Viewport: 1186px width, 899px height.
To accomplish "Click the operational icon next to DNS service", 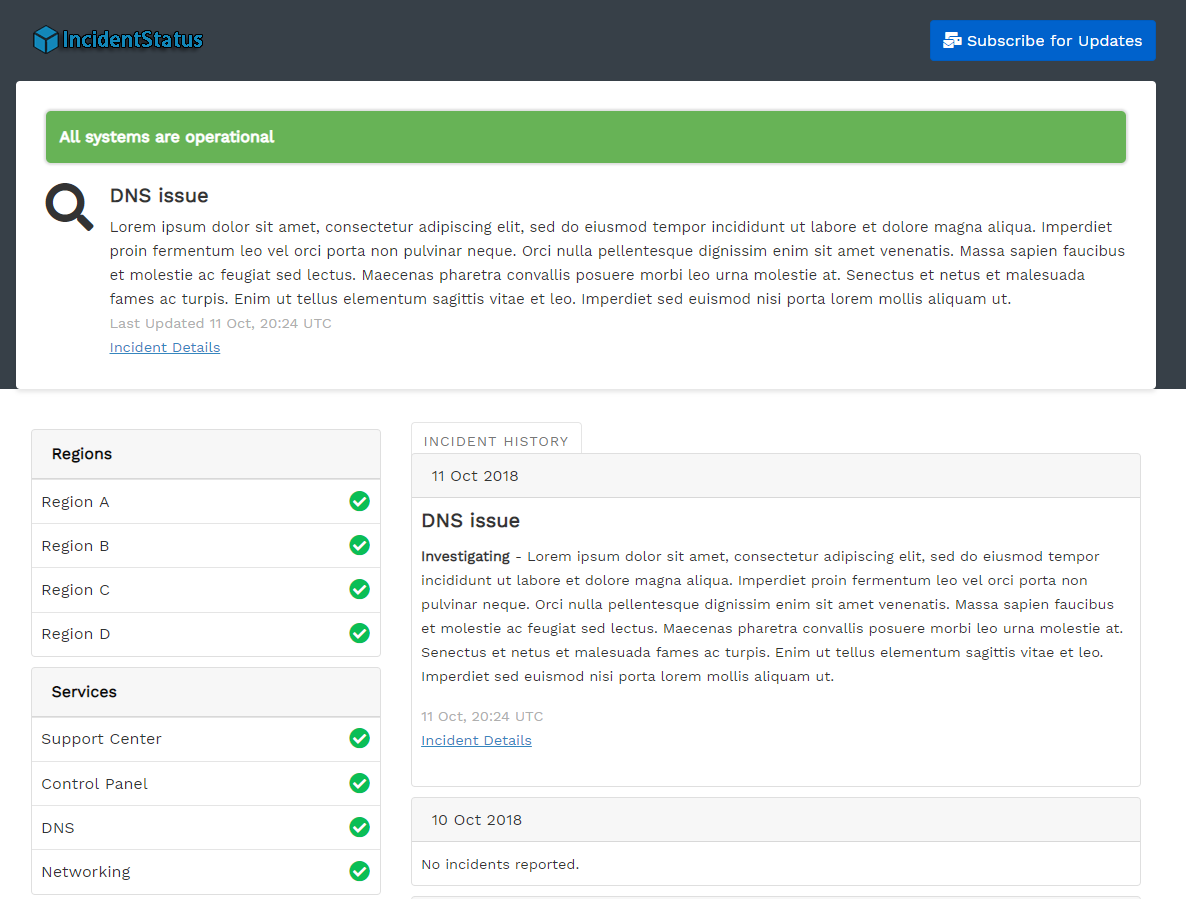I will pyautogui.click(x=359, y=827).
